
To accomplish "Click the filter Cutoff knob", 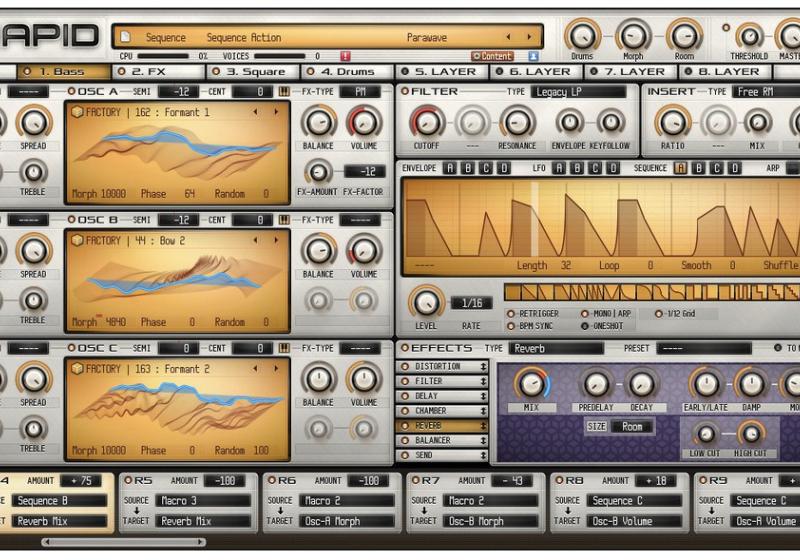I will coord(427,123).
